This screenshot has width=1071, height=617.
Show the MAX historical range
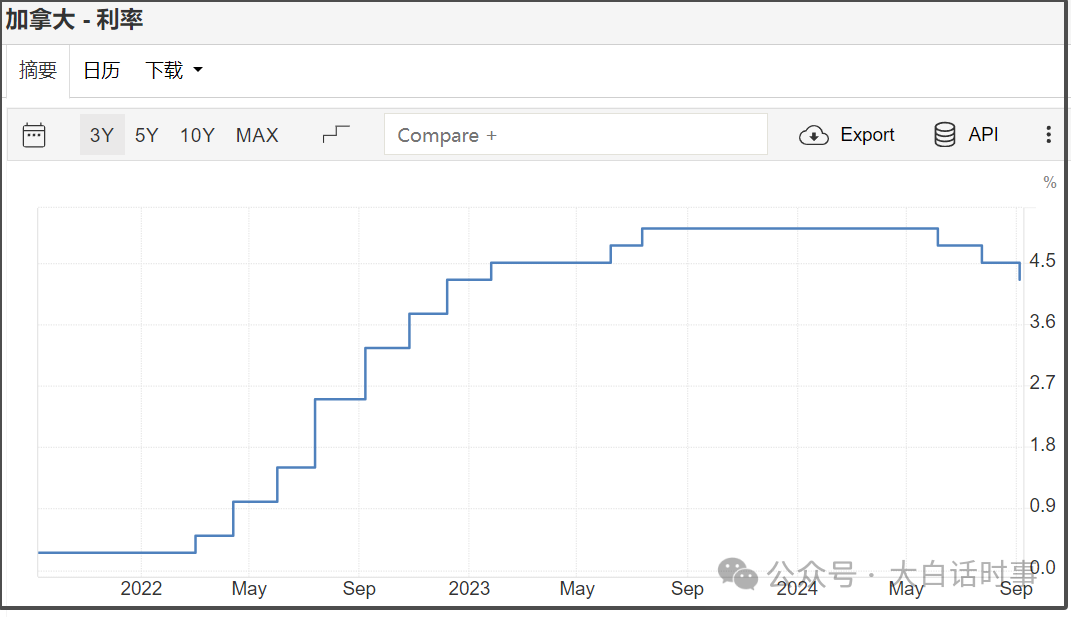click(257, 135)
